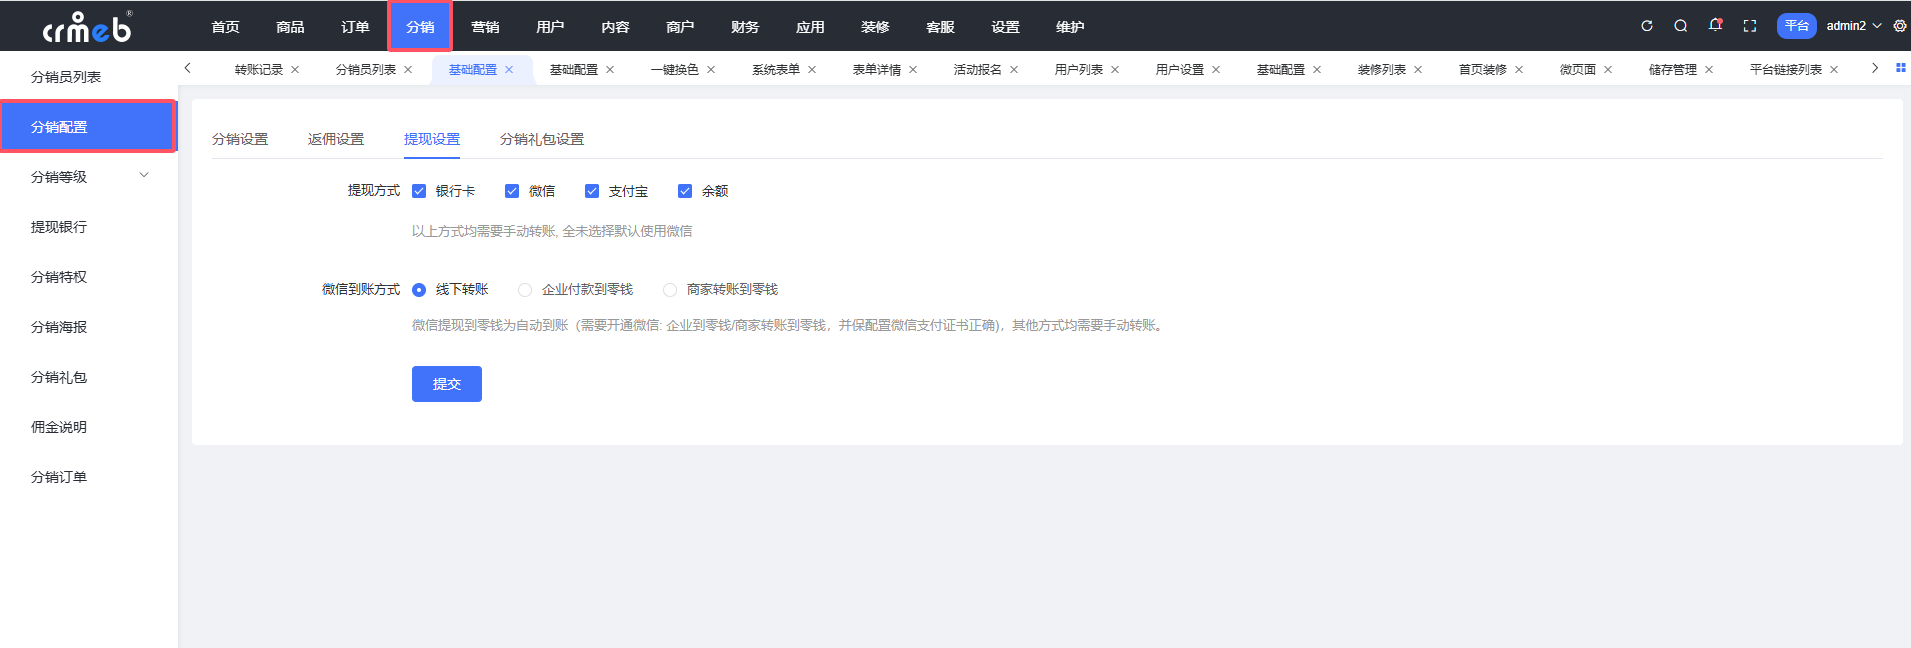
Task: Open 分销海报 in sidebar
Action: pyautogui.click(x=88, y=327)
